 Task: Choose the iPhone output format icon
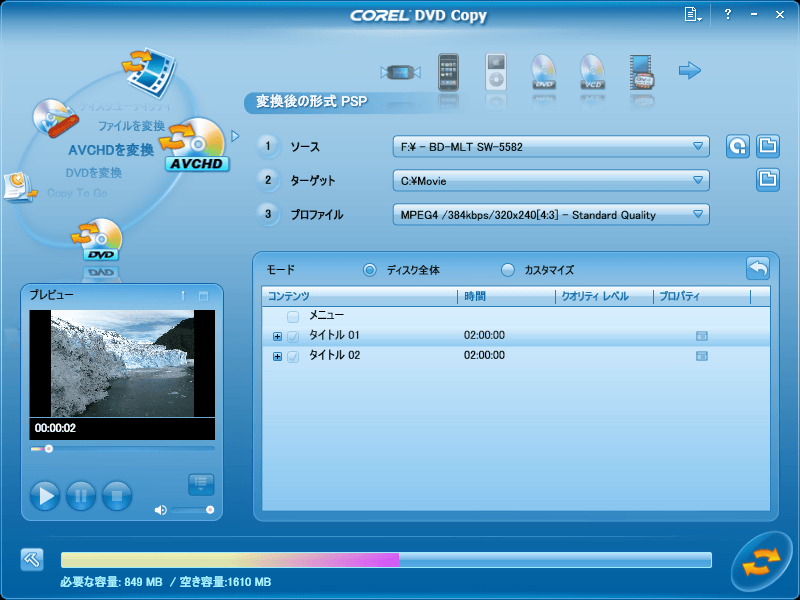click(448, 72)
